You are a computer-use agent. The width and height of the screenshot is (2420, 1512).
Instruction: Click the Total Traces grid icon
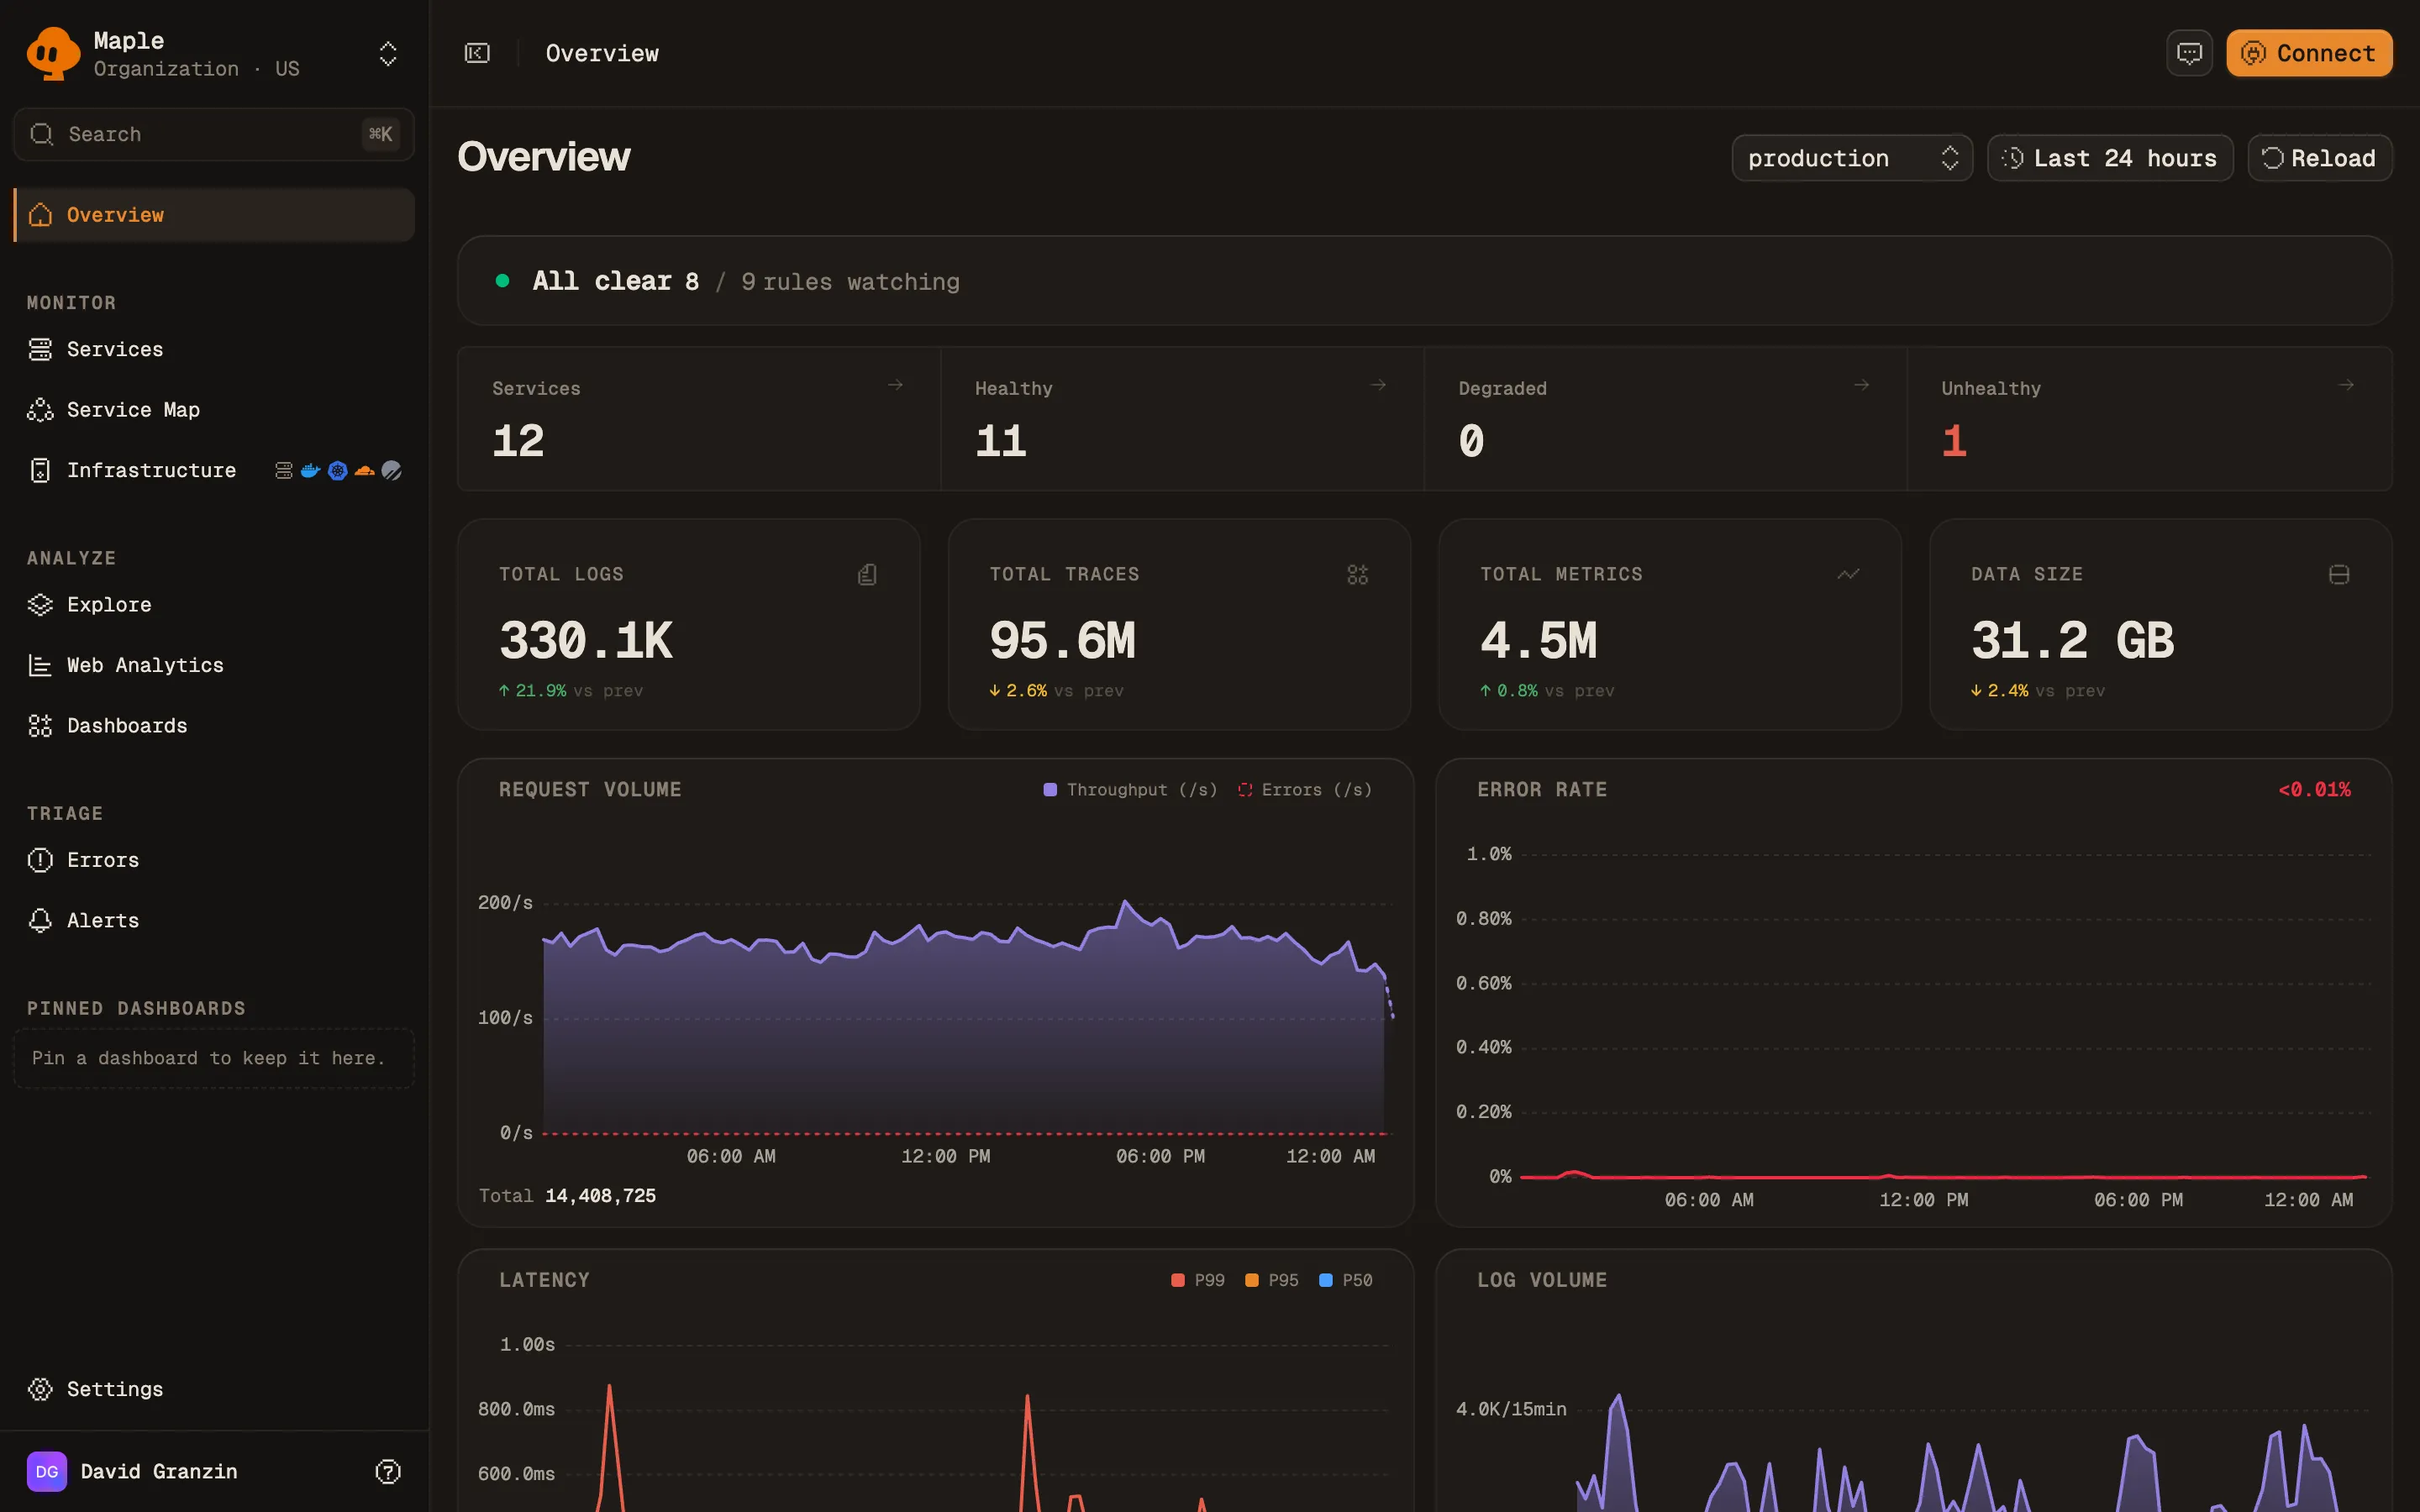tap(1357, 574)
